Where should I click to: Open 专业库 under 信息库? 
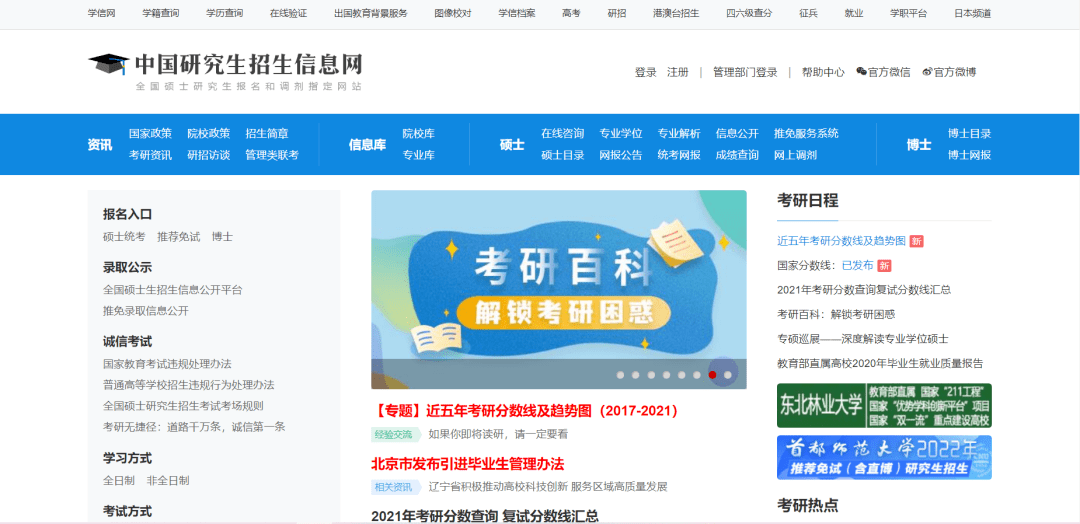click(419, 155)
